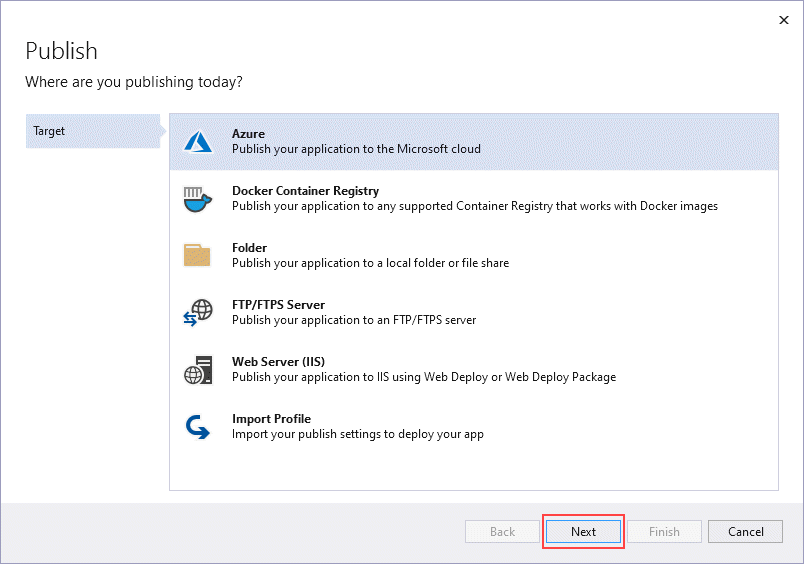Close the Publish dialog with X

[x=784, y=20]
